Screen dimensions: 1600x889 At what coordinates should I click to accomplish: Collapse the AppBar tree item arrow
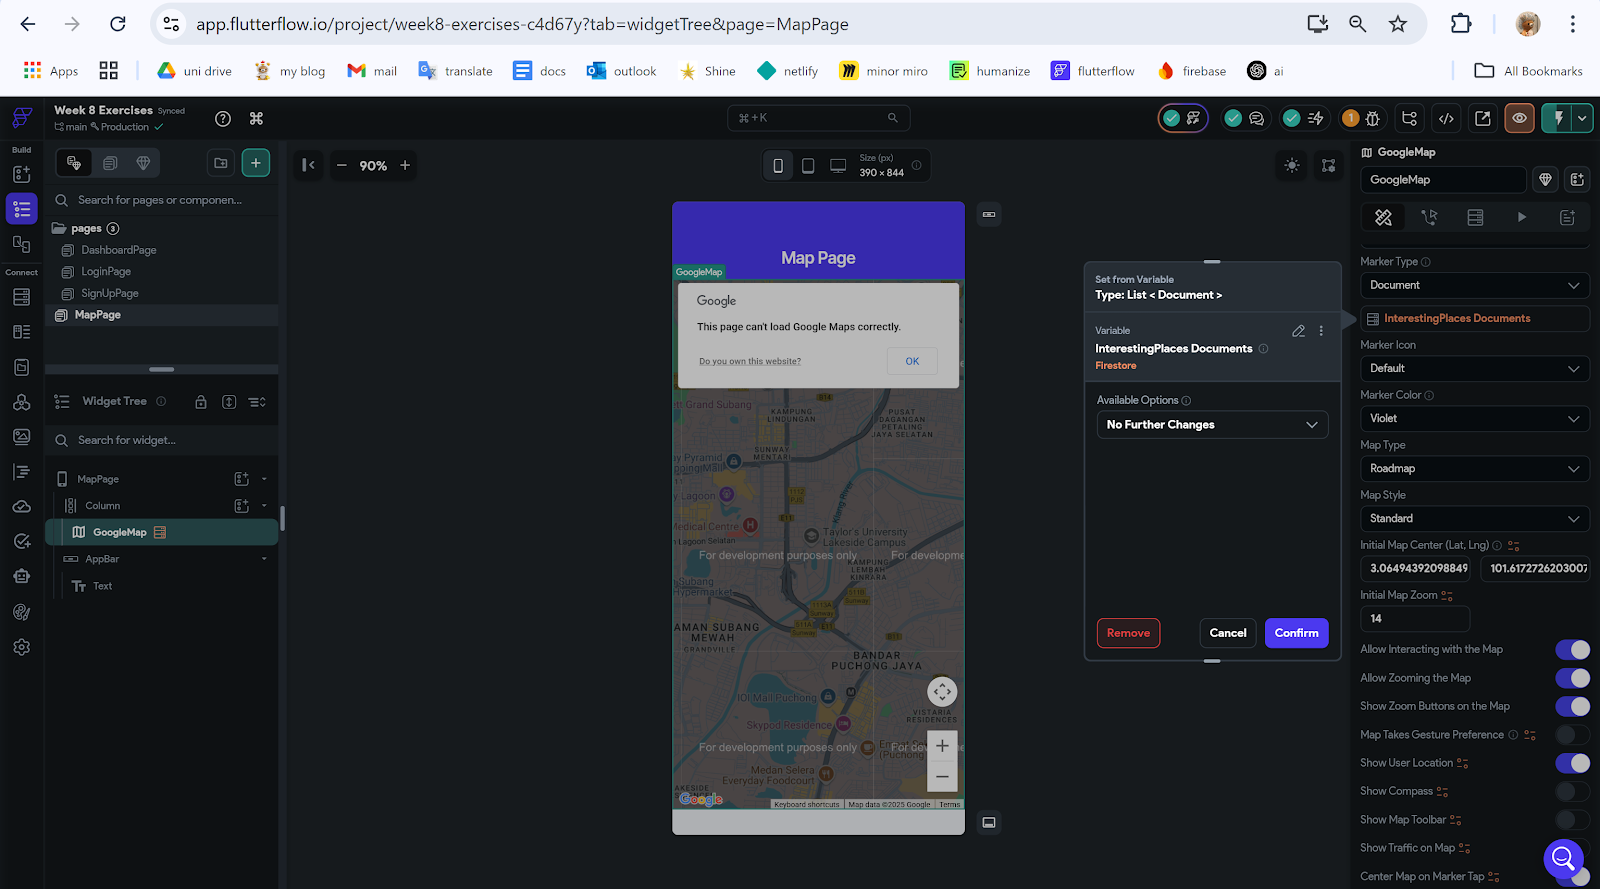tap(264, 559)
